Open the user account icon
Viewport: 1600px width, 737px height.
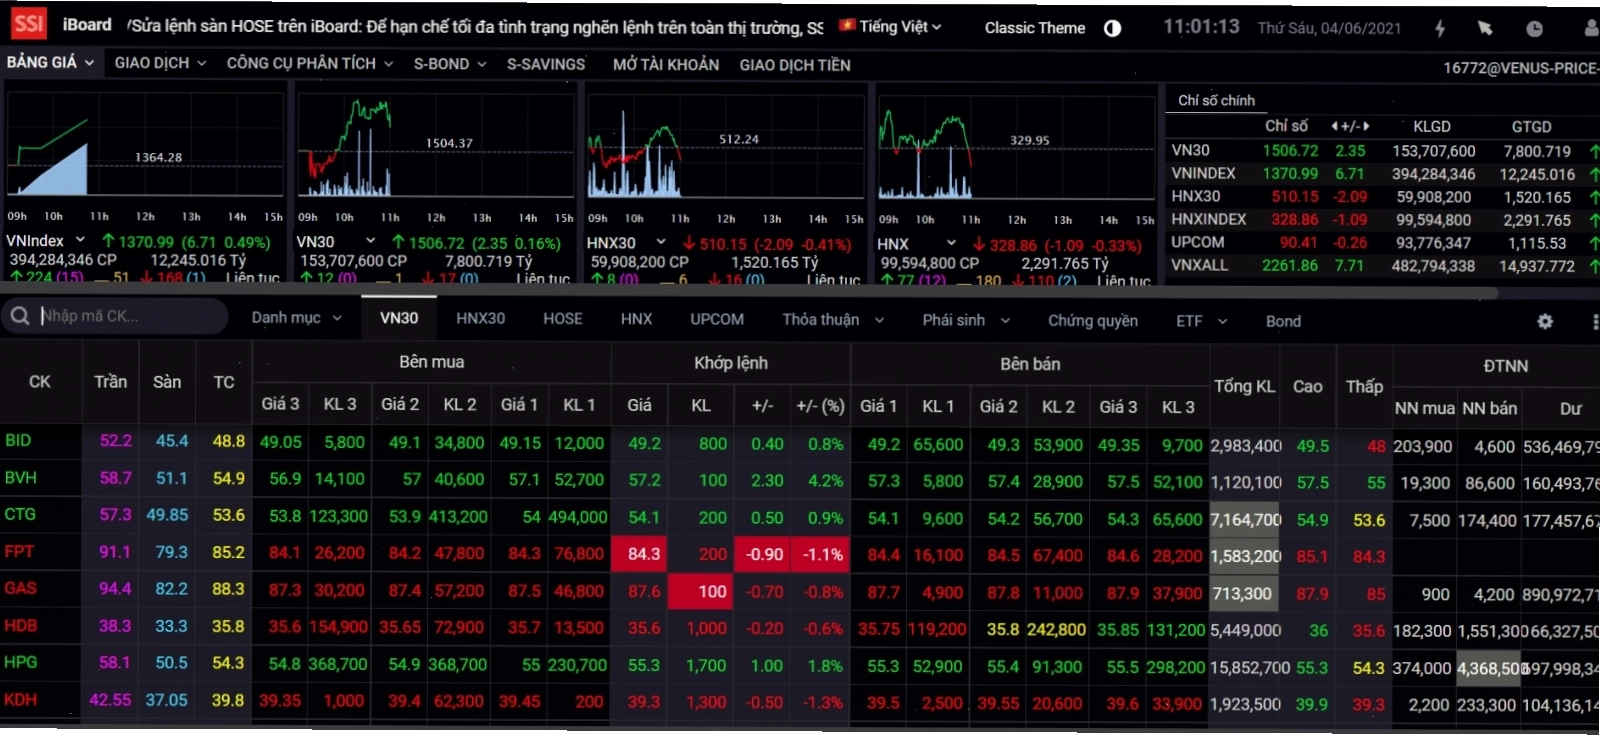(x=1592, y=28)
